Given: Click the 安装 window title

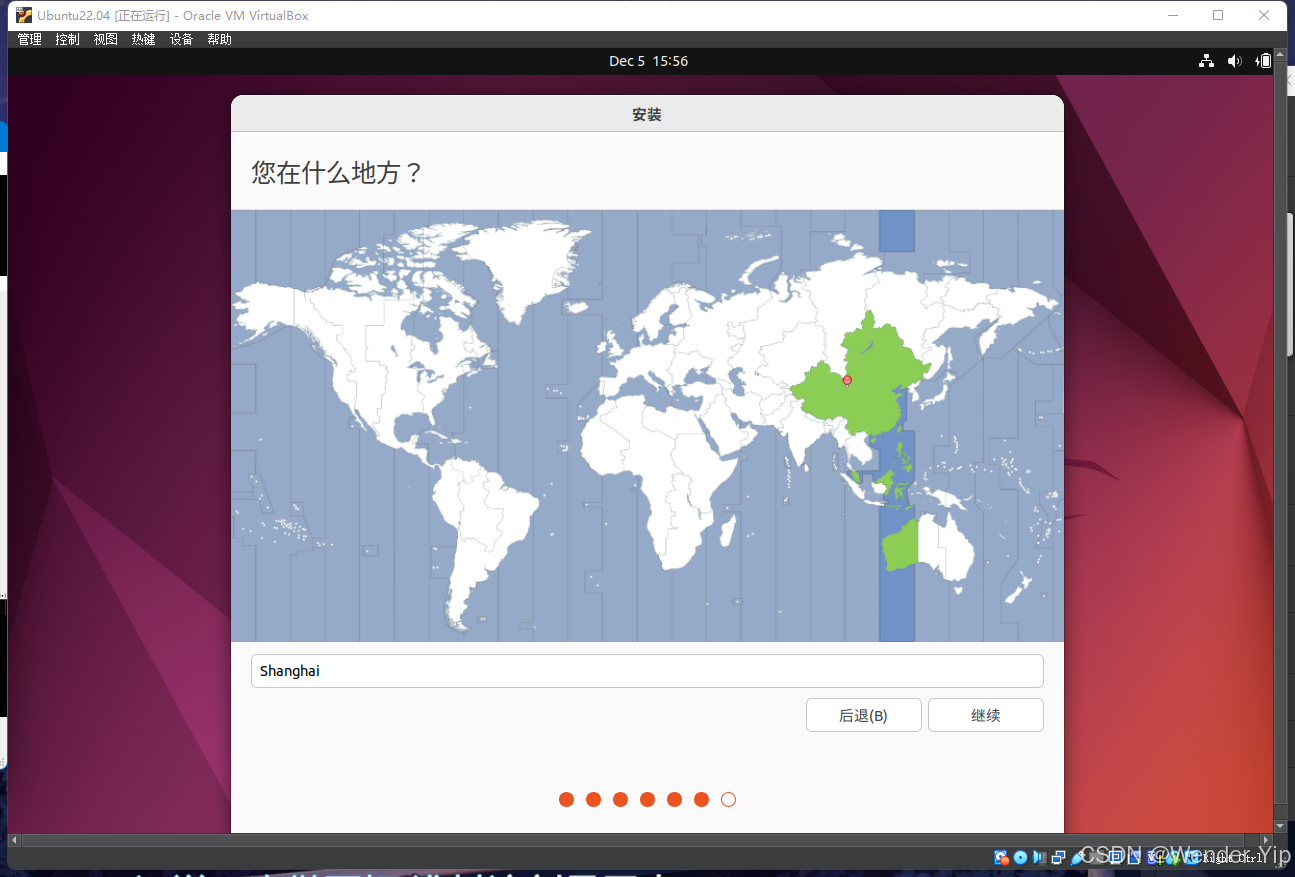Looking at the screenshot, I should pos(647,115).
